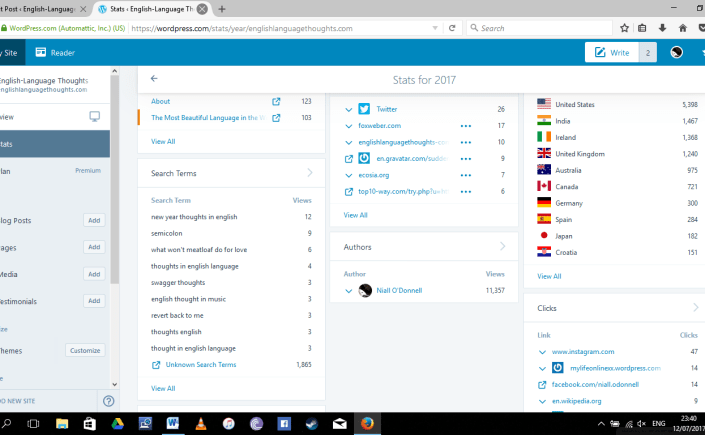Click the Firefox bookmark star icon
This screenshot has width=705, height=435.
click(x=624, y=28)
